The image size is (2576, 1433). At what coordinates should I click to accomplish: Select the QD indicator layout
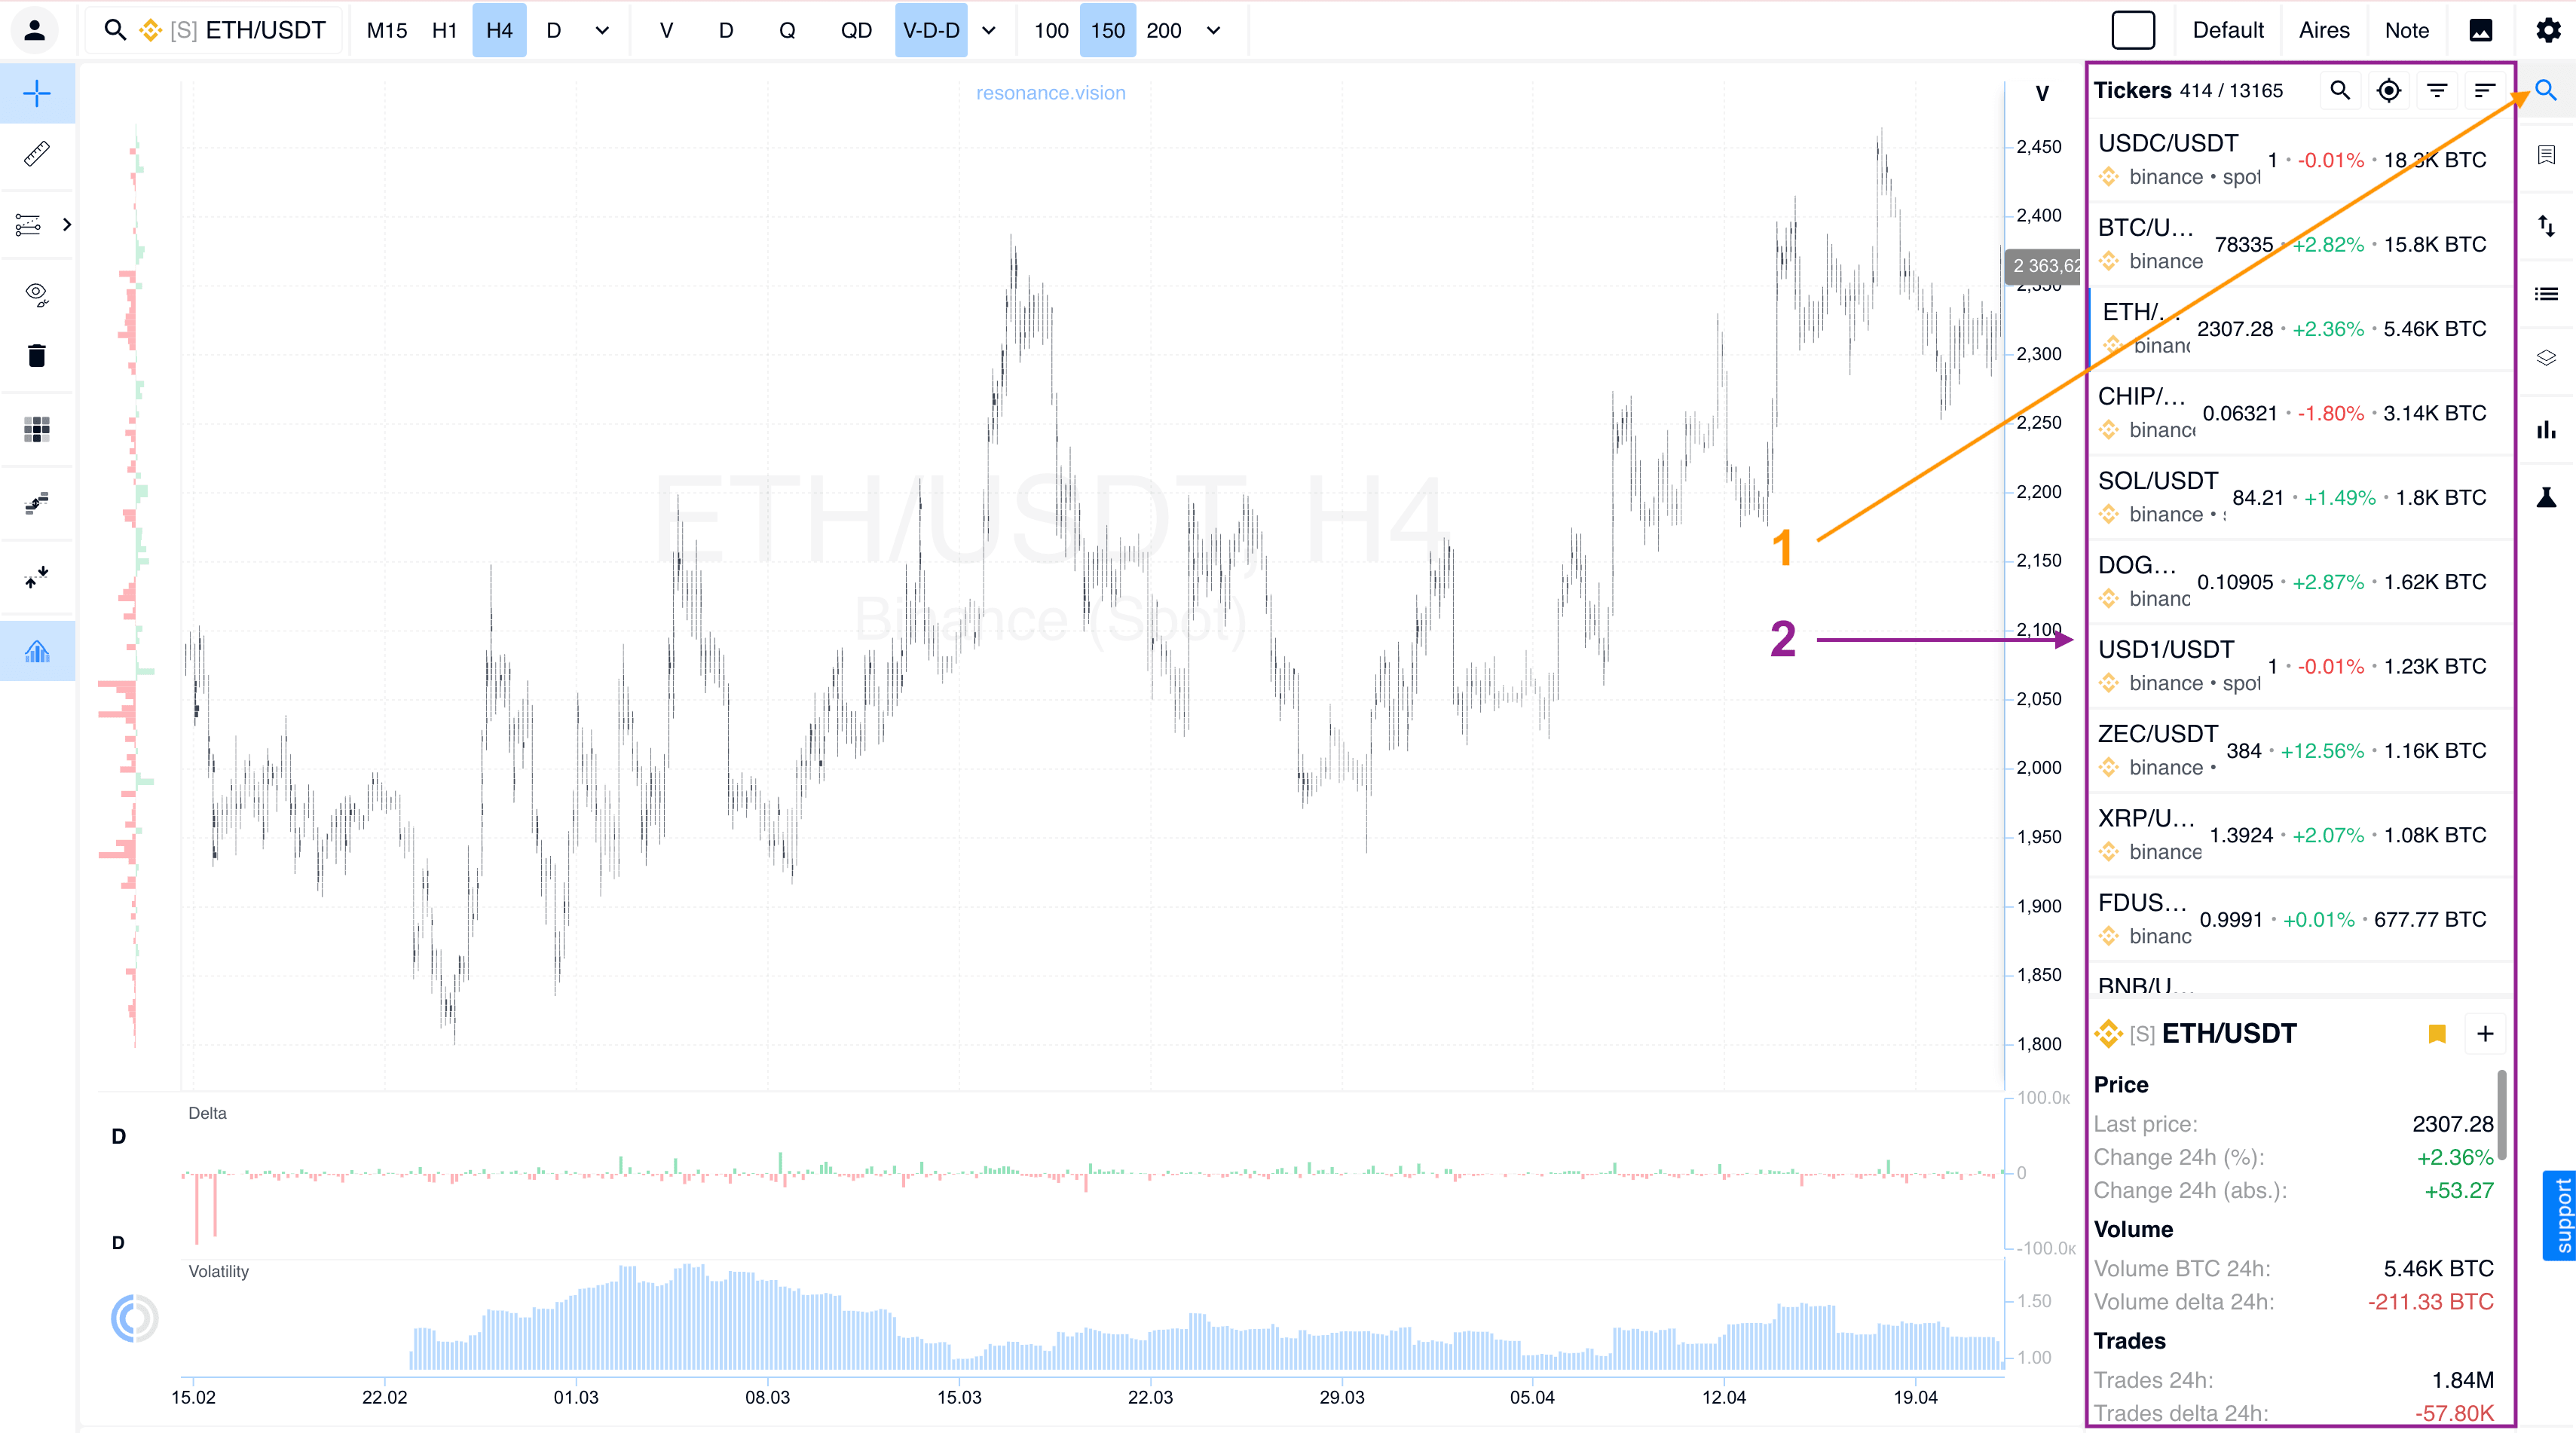[x=856, y=30]
